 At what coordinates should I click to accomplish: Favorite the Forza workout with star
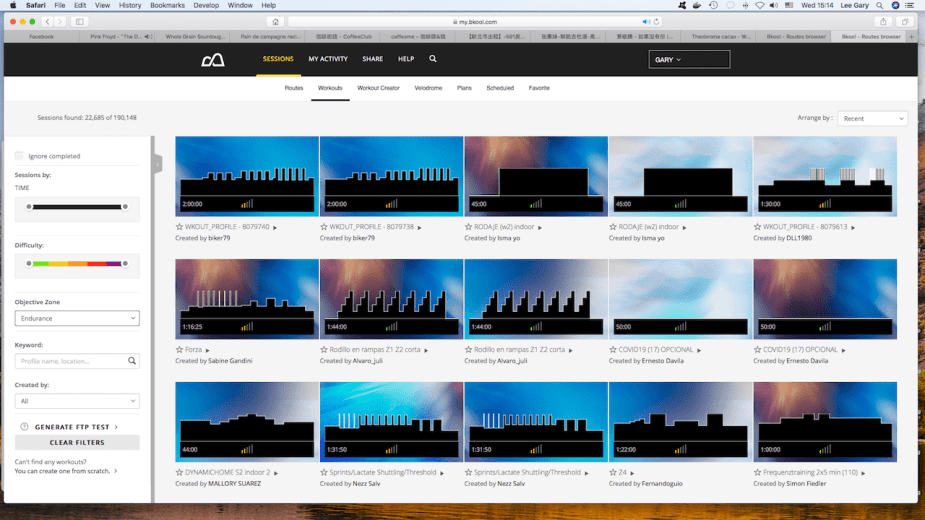pos(180,350)
